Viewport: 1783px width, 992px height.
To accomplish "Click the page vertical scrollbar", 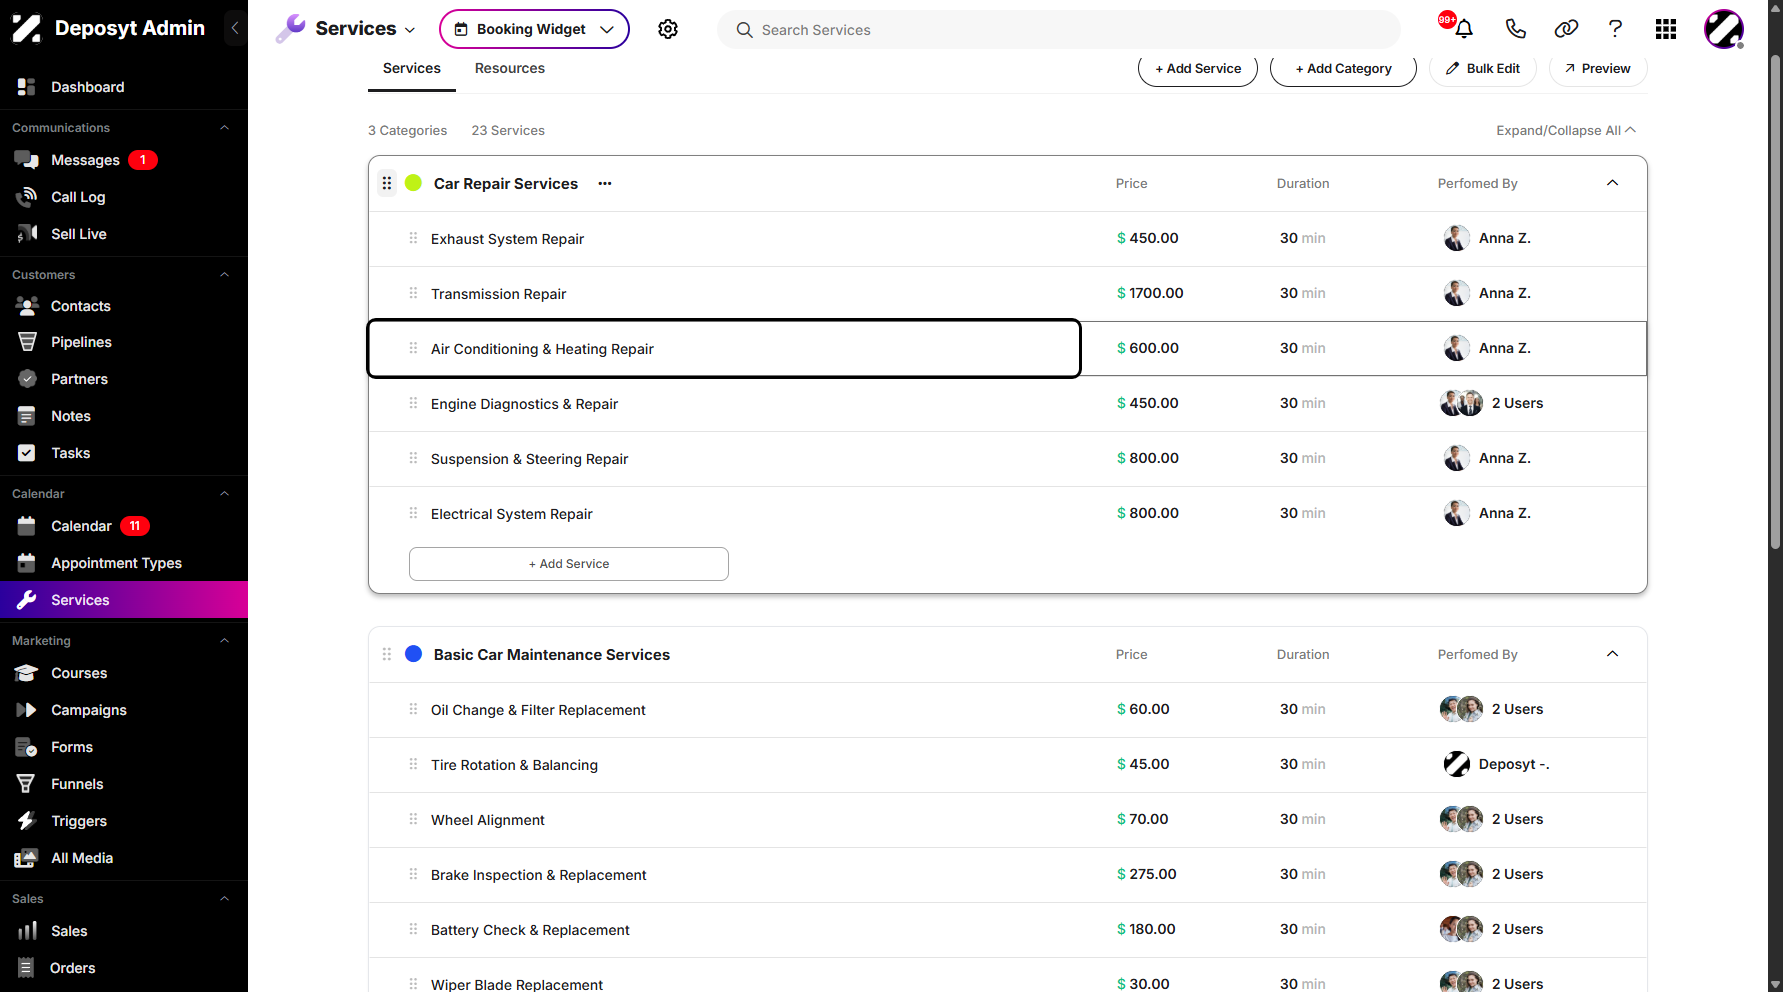I will click(x=1775, y=300).
